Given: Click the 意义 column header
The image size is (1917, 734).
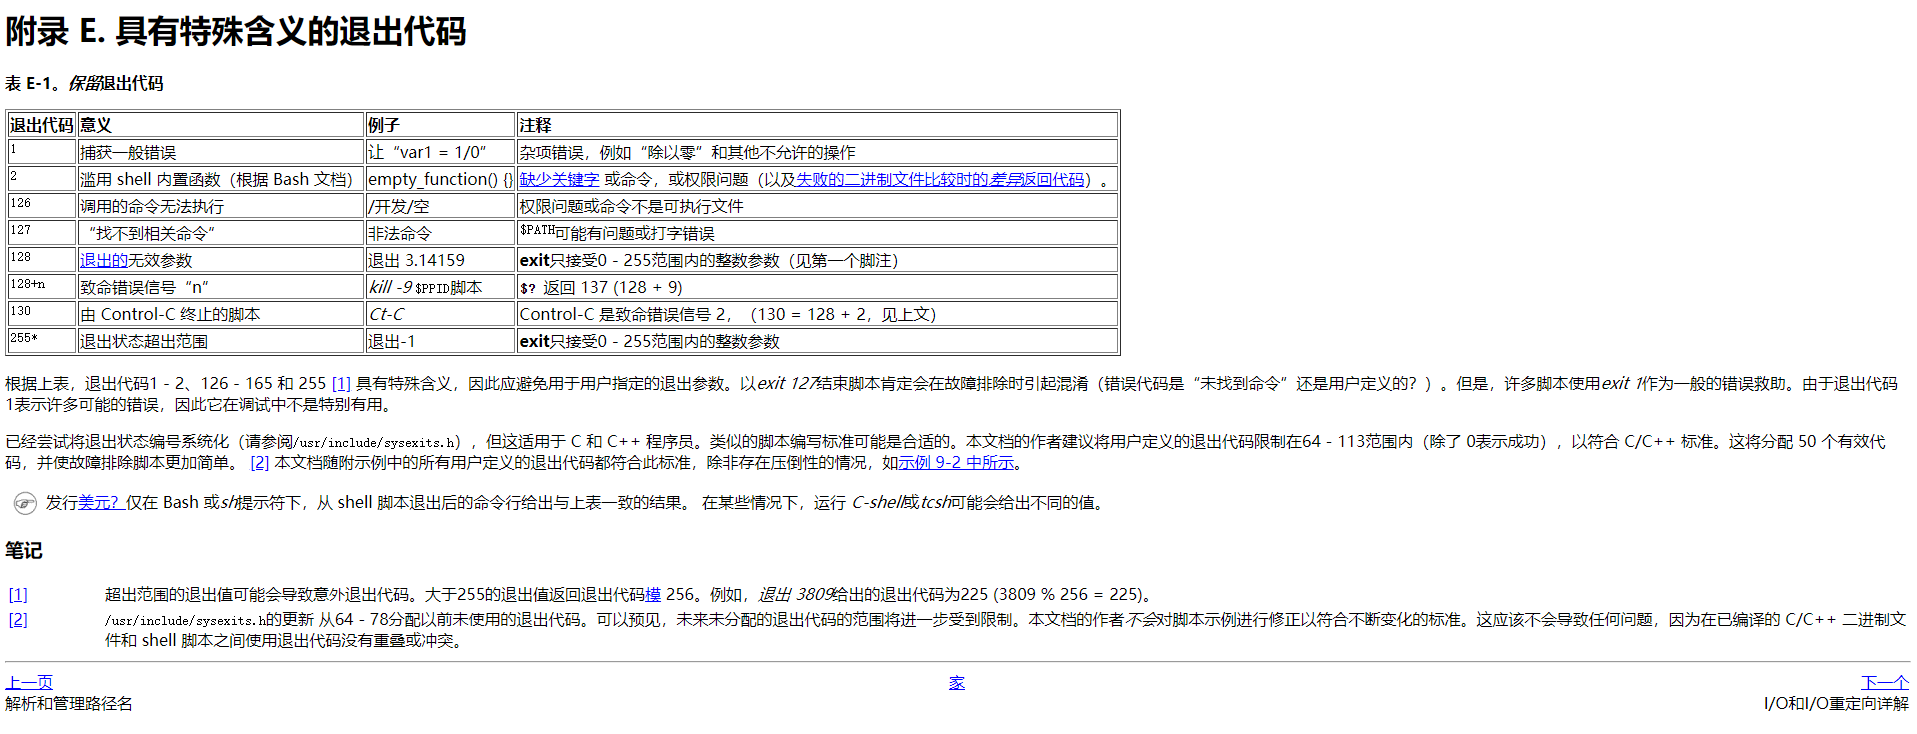Looking at the screenshot, I should 221,125.
